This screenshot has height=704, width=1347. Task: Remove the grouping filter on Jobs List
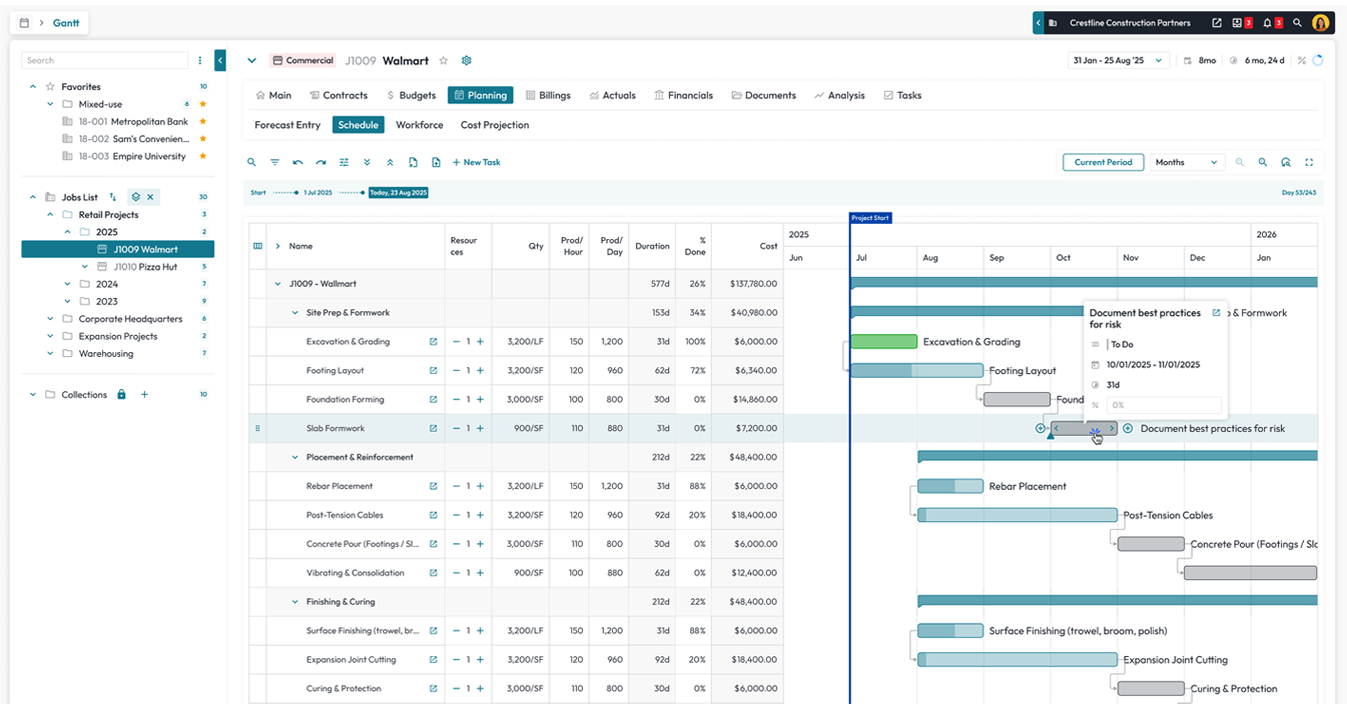150,197
